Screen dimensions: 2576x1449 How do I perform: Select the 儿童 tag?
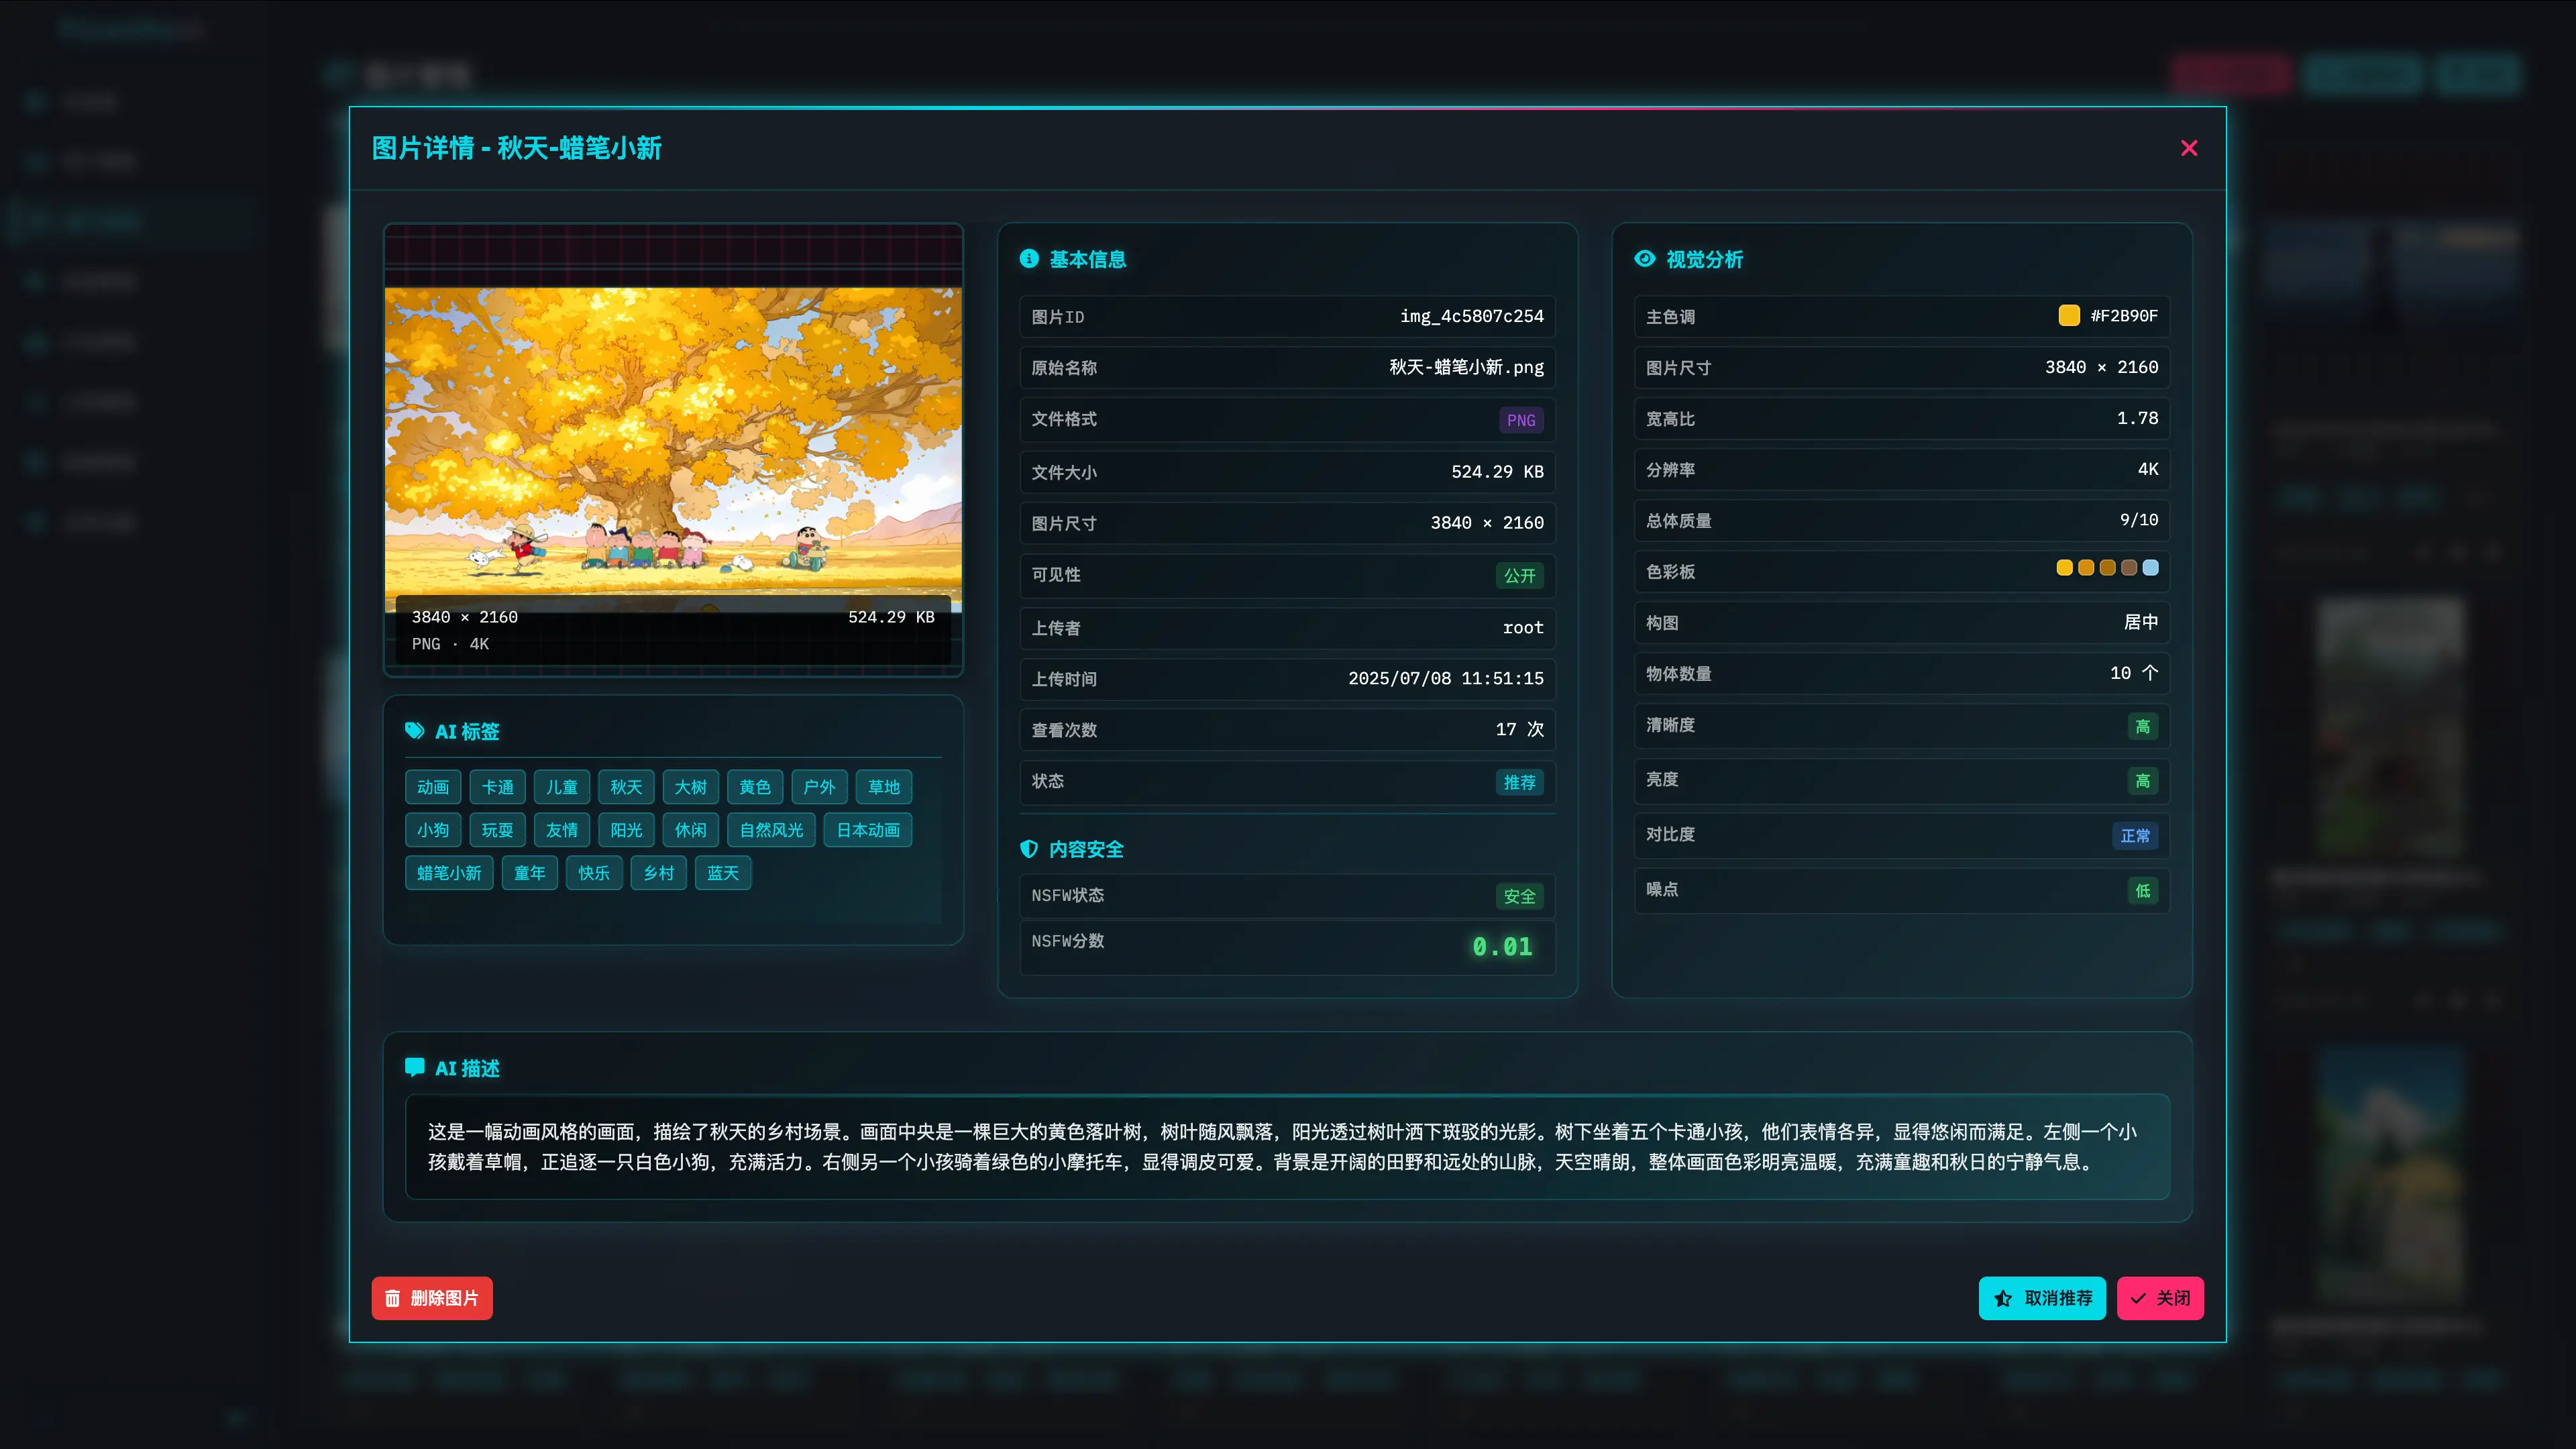562,787
